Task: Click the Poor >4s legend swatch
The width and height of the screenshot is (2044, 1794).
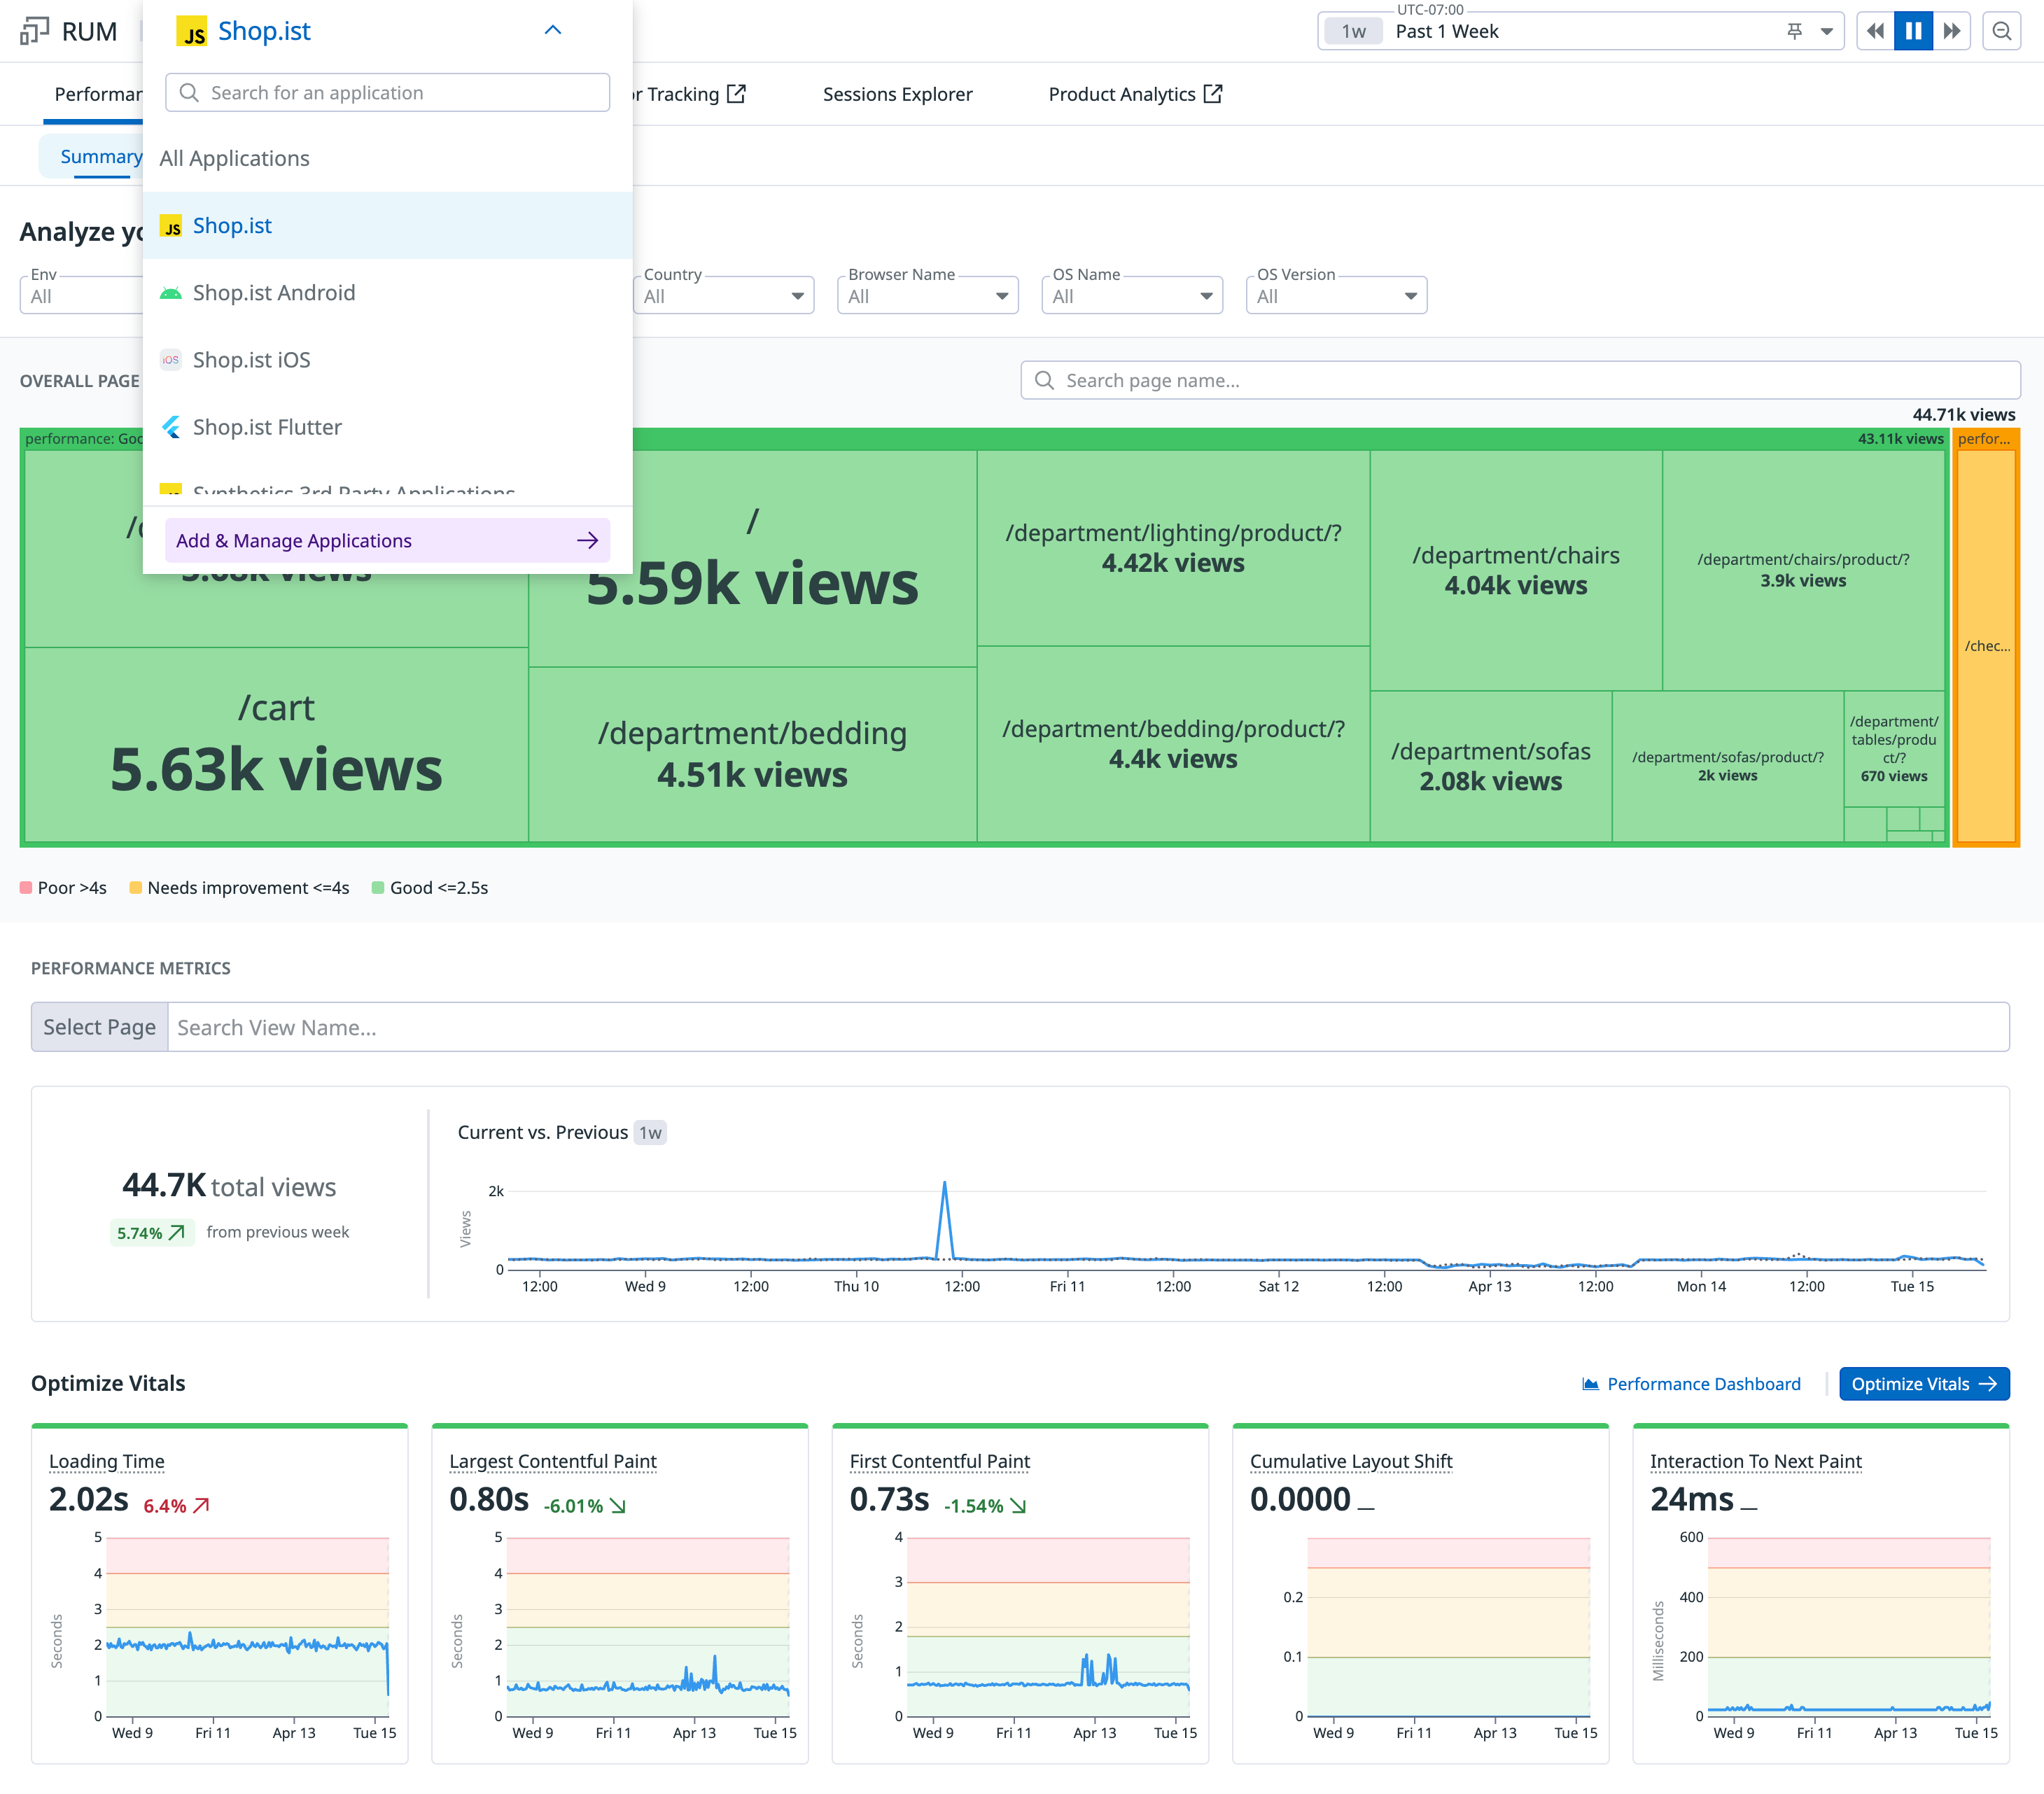Action: click(x=26, y=888)
